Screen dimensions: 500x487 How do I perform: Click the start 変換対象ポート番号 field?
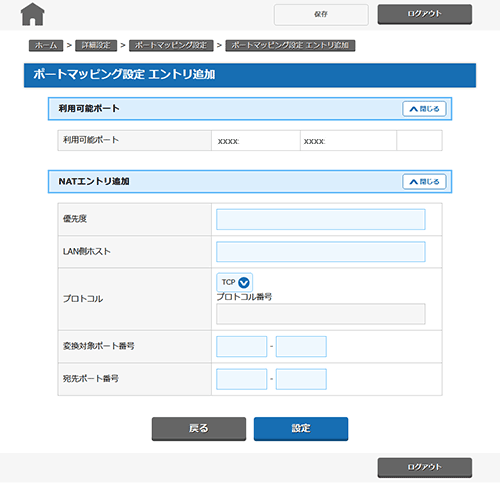[242, 347]
